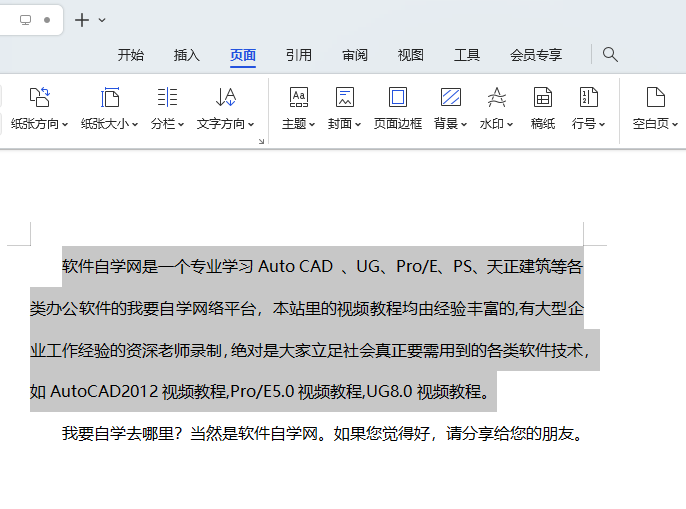Click the text 类办公软件的我要自学网络平台

pos(143,309)
